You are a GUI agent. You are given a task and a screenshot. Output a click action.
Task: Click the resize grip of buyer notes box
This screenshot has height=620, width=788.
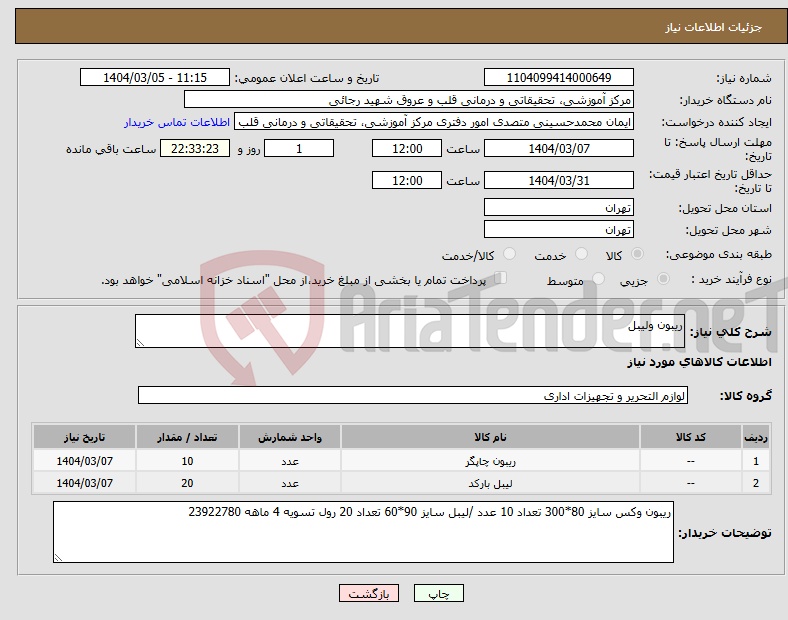coord(58,557)
